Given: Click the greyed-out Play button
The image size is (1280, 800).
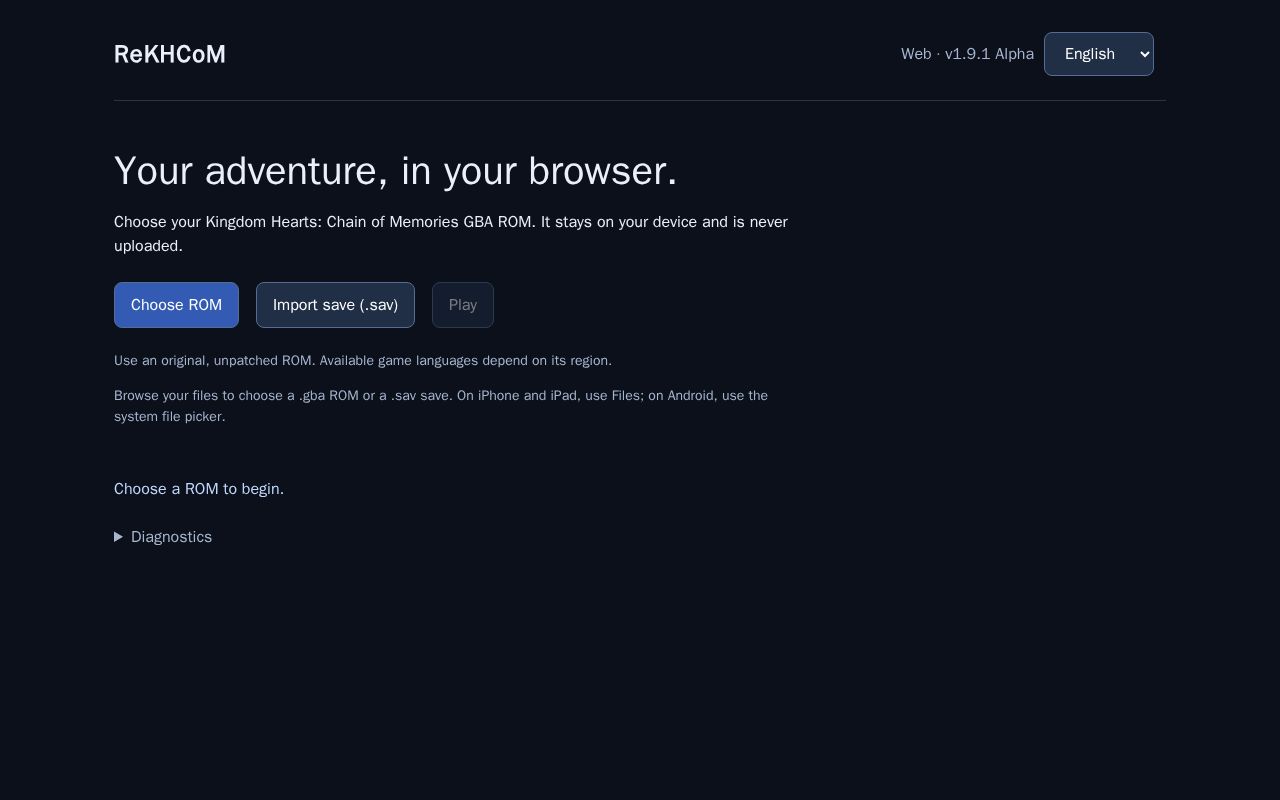Looking at the screenshot, I should click(x=463, y=305).
